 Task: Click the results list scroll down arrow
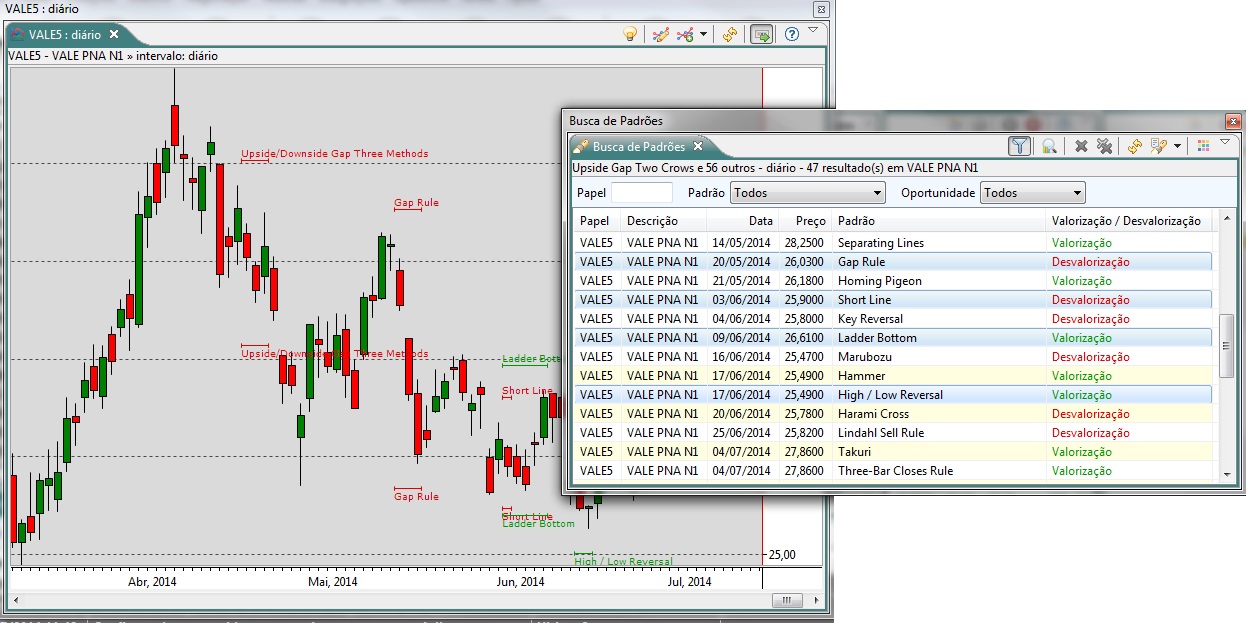coord(1228,474)
